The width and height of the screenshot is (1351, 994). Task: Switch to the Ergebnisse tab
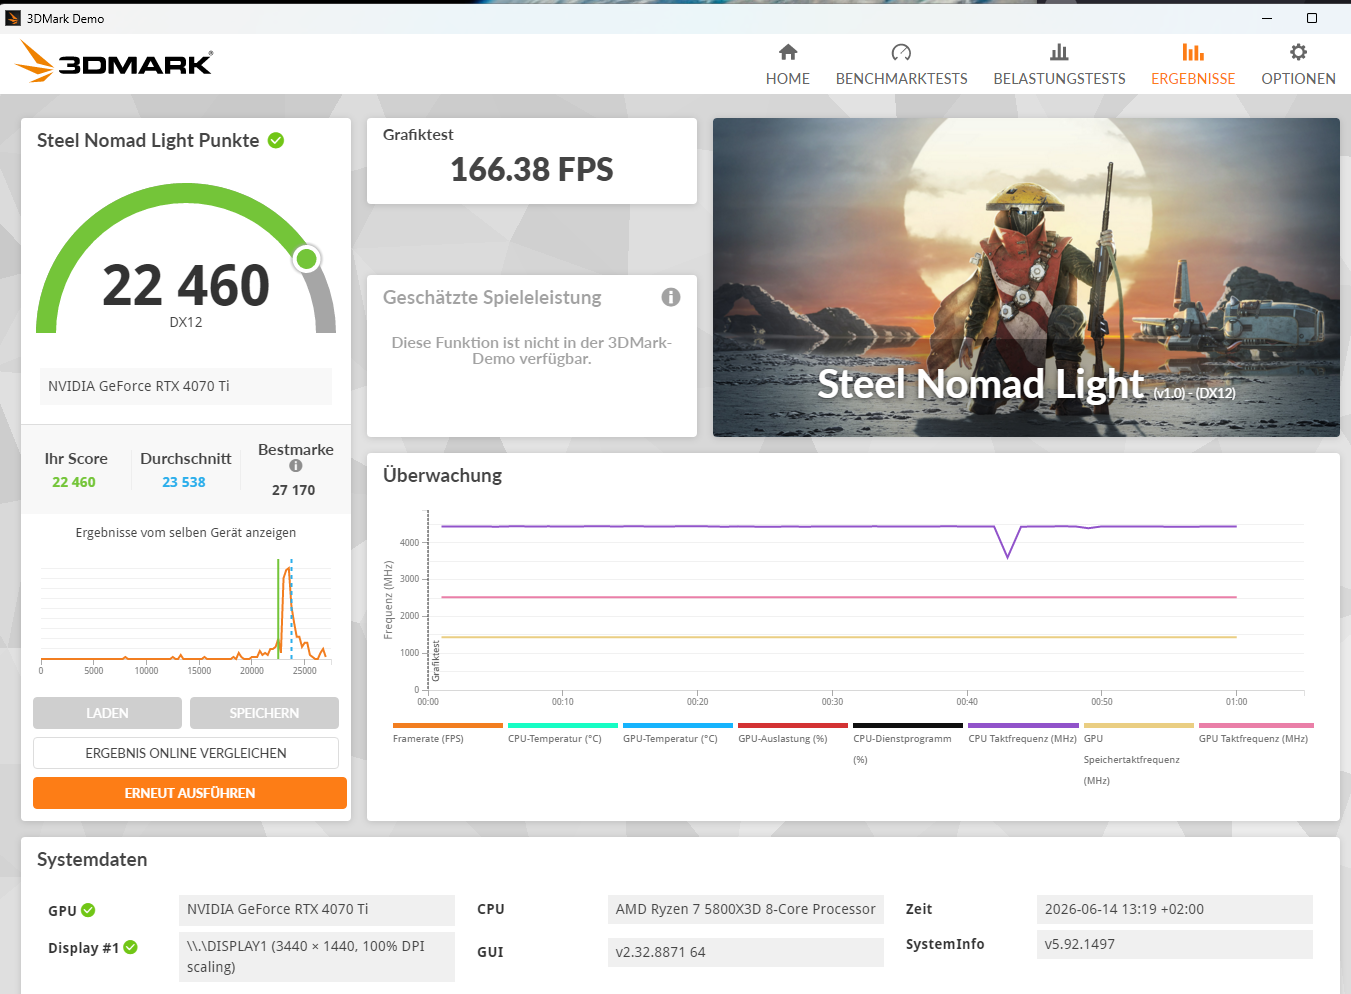pos(1193,65)
